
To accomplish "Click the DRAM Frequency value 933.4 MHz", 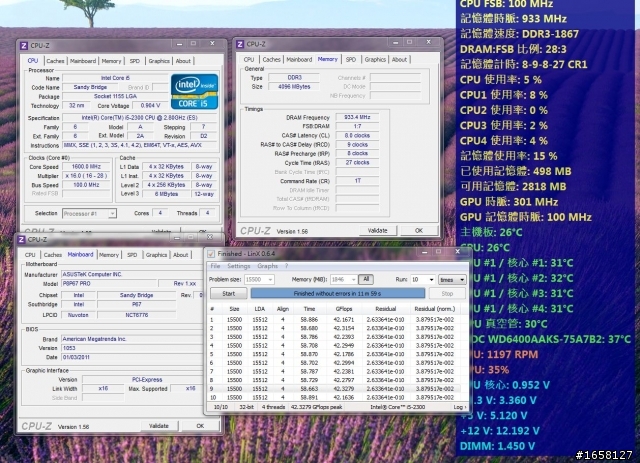I will tap(357, 117).
